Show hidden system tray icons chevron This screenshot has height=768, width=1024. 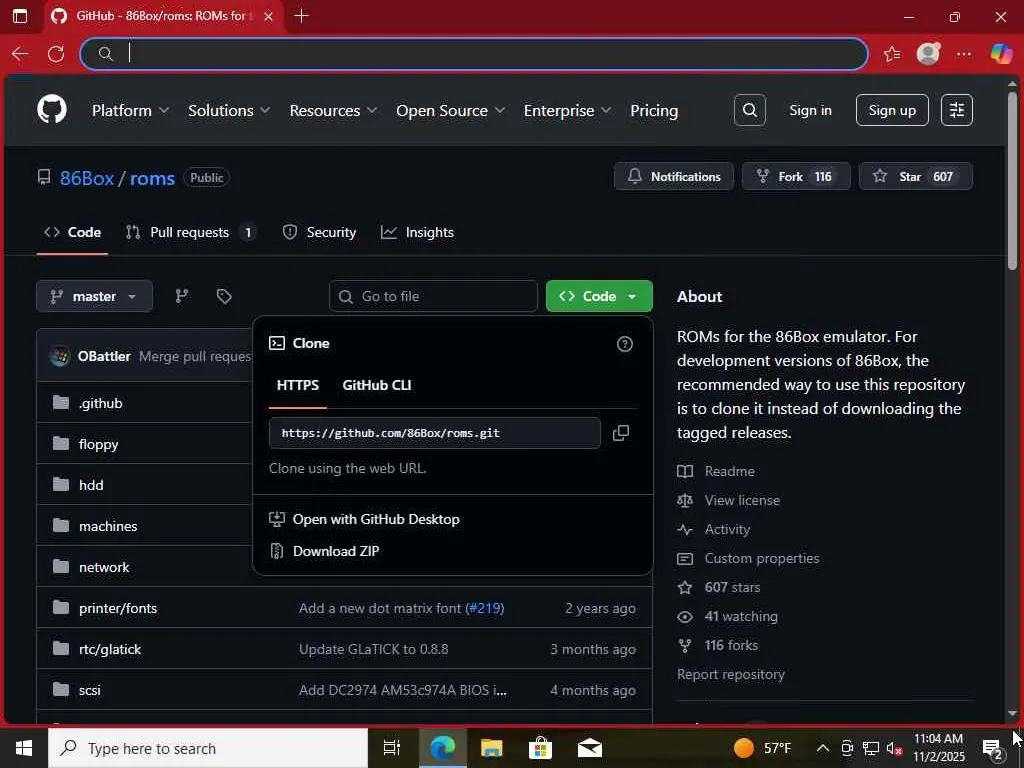coord(823,748)
